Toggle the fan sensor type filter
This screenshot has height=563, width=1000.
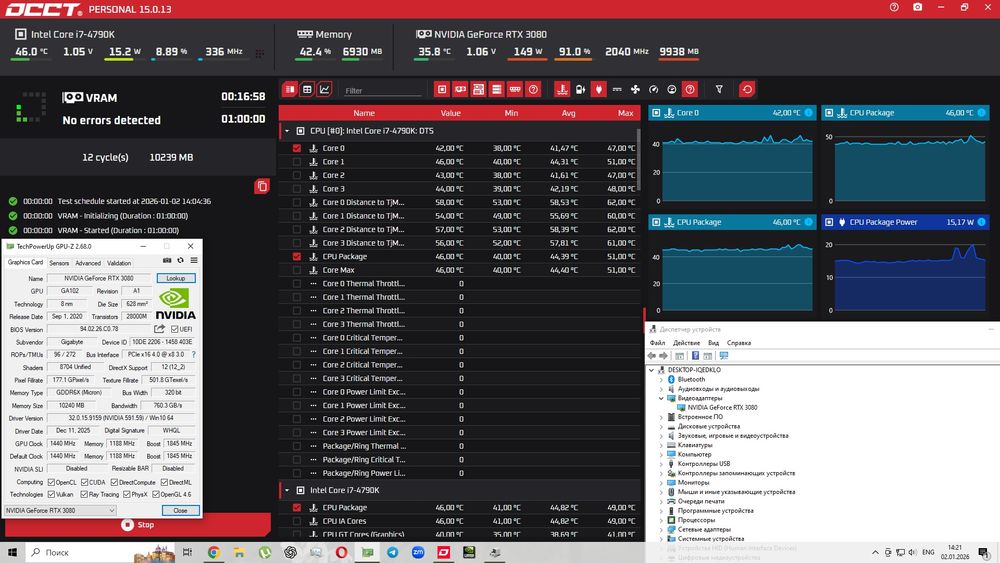[635, 90]
